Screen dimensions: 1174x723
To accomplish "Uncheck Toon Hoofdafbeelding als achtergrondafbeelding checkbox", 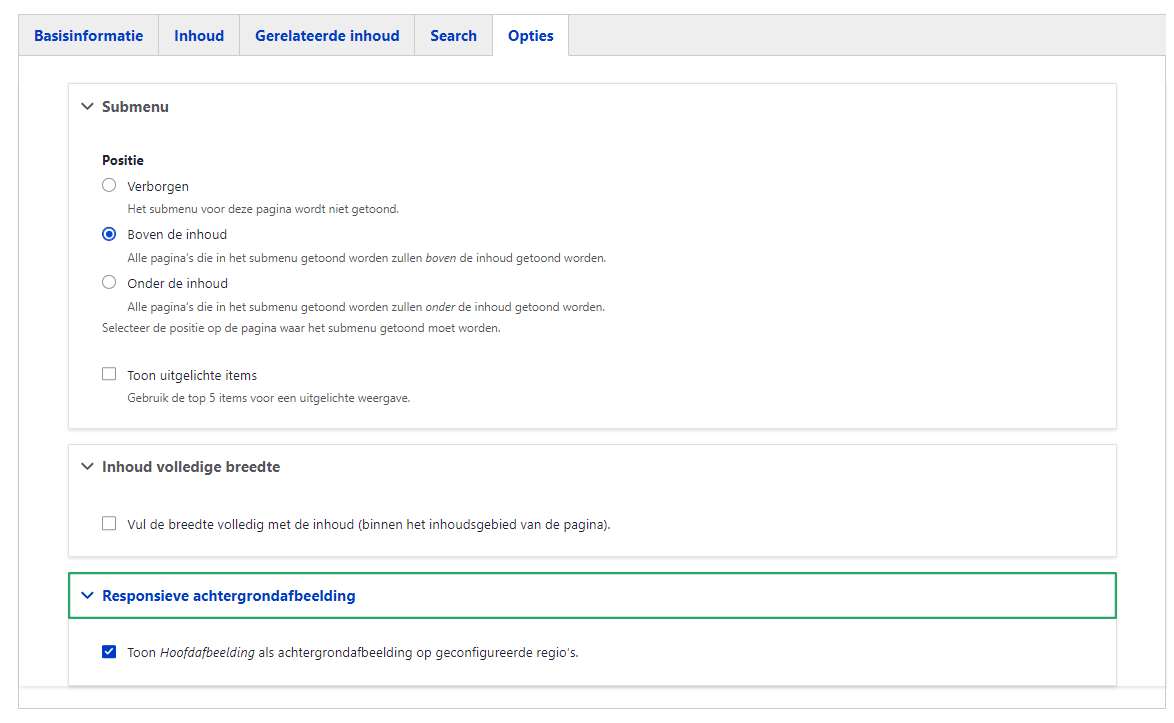I will (x=109, y=652).
